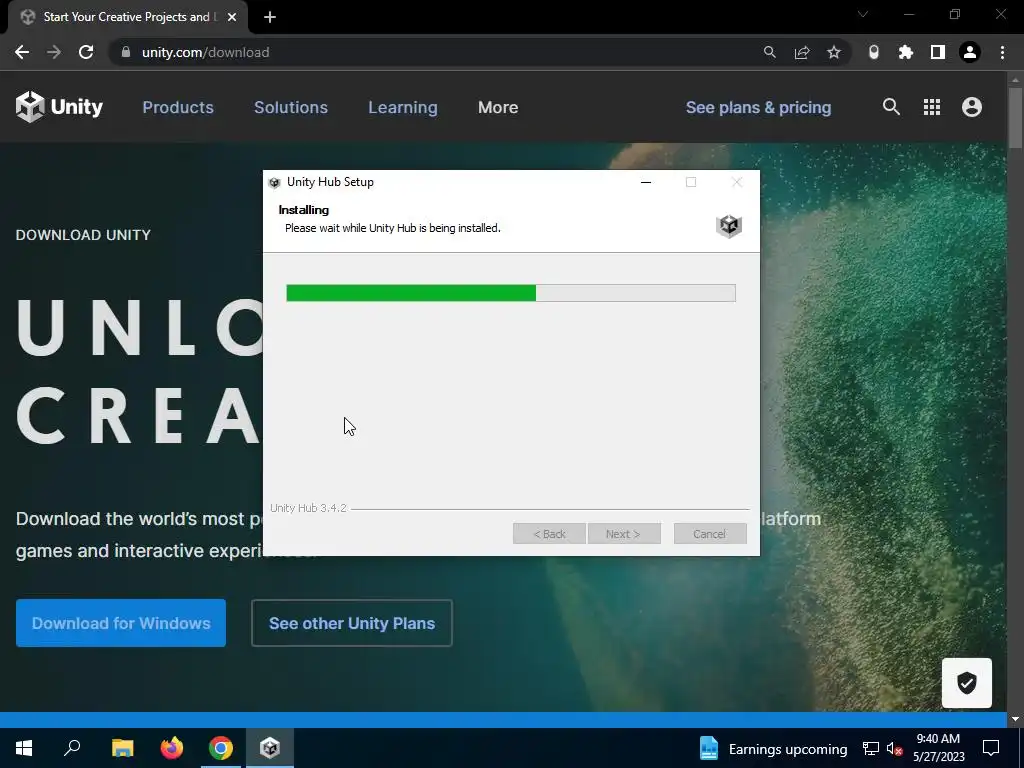Click the disabled Back button in installer
The width and height of the screenshot is (1024, 768).
pyautogui.click(x=549, y=534)
